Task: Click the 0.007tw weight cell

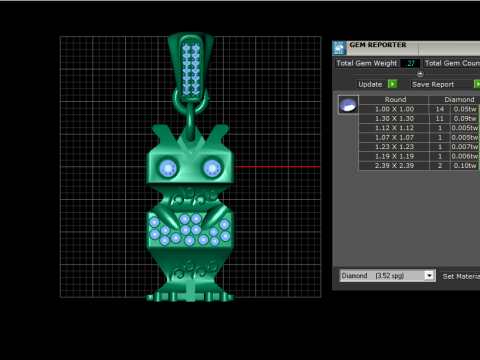Action: [x=465, y=147]
